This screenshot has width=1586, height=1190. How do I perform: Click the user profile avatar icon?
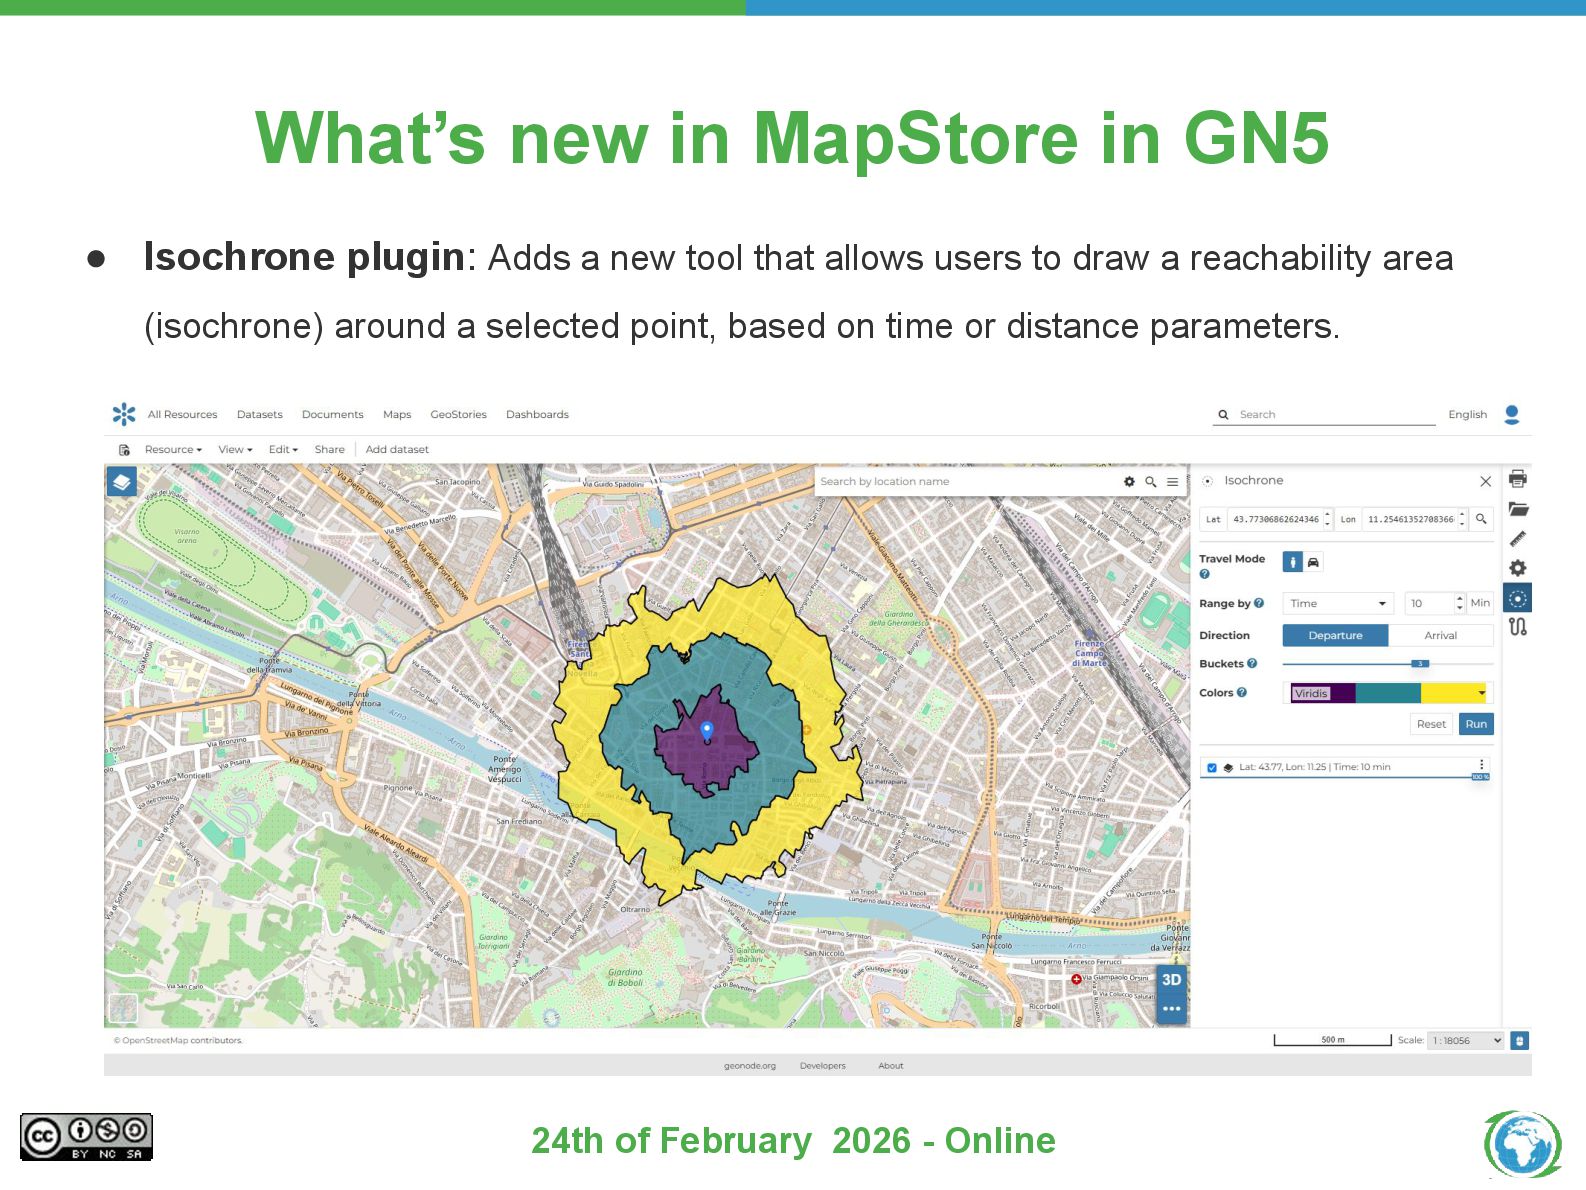(x=1512, y=415)
